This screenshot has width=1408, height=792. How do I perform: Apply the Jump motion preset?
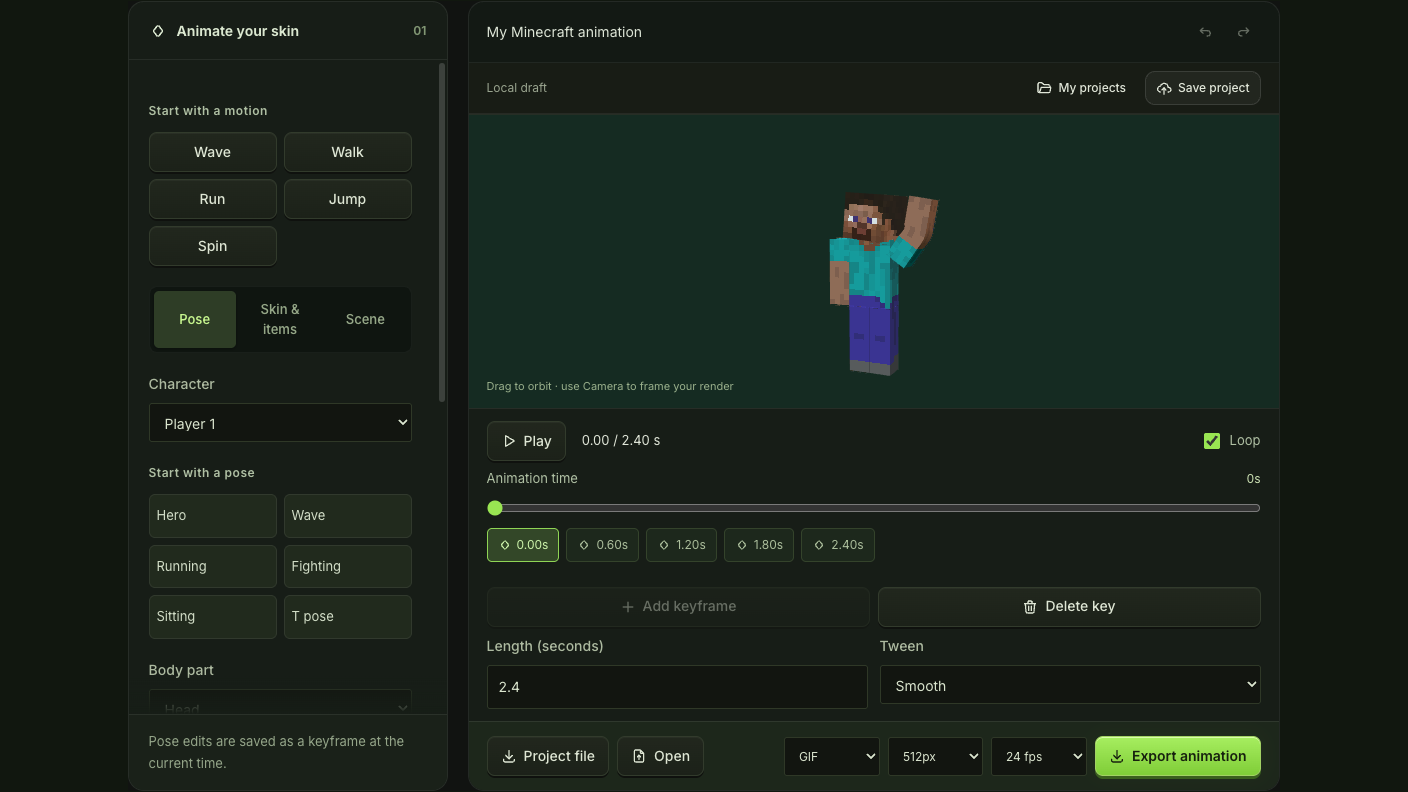click(348, 199)
